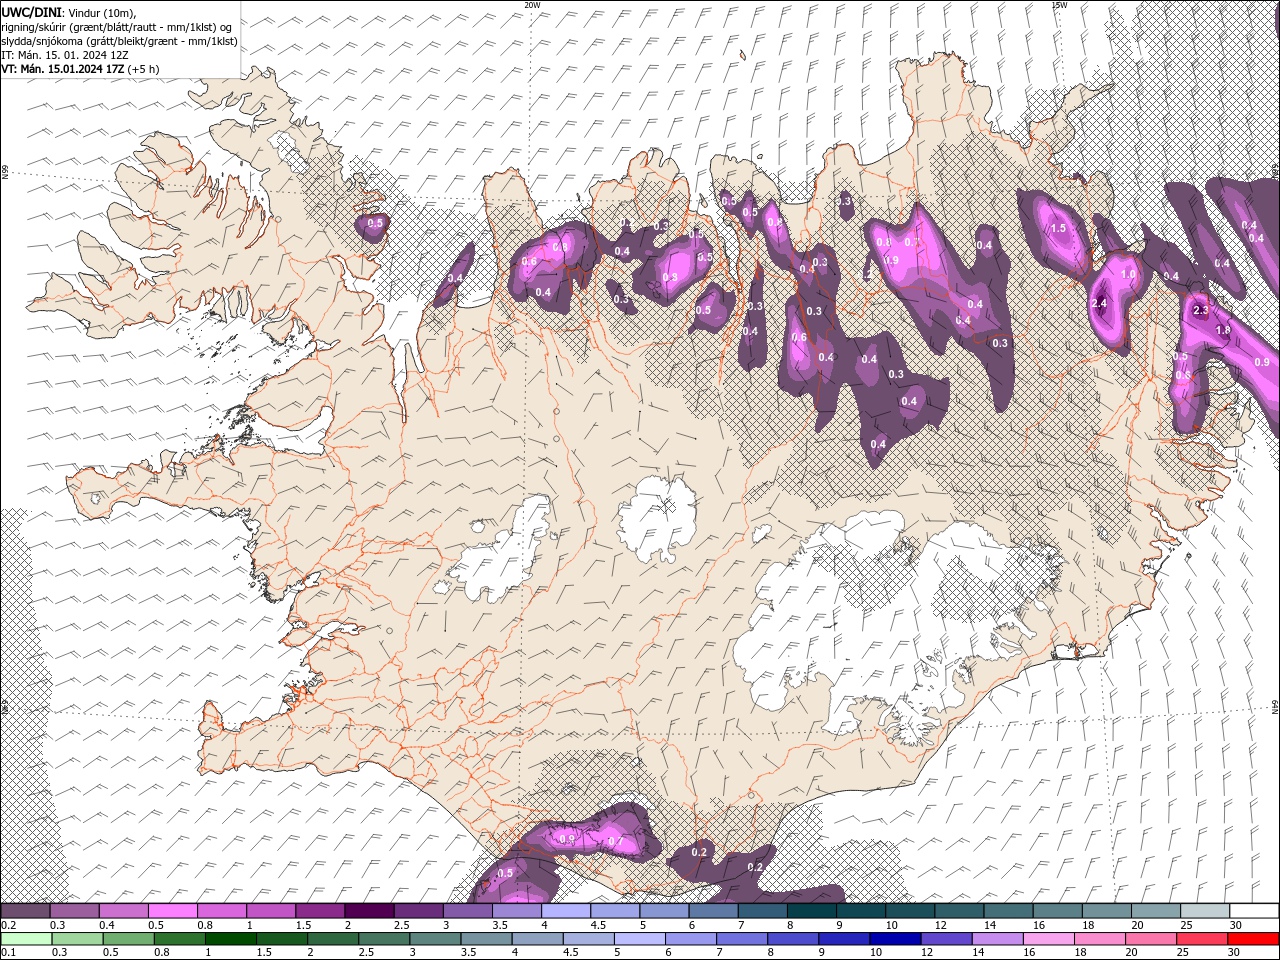Click the 1.5 precipitation value on the map
Viewport: 1280px width, 960px height.
click(1058, 228)
